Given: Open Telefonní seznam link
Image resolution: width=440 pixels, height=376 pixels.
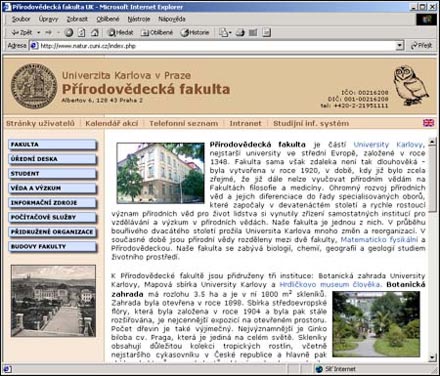Looking at the screenshot, I should (x=184, y=123).
